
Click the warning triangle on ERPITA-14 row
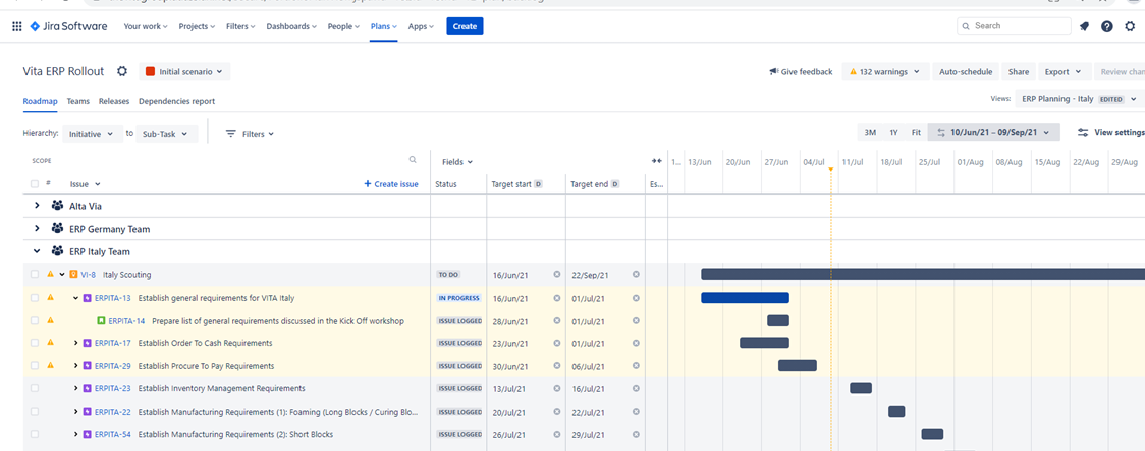click(50, 320)
